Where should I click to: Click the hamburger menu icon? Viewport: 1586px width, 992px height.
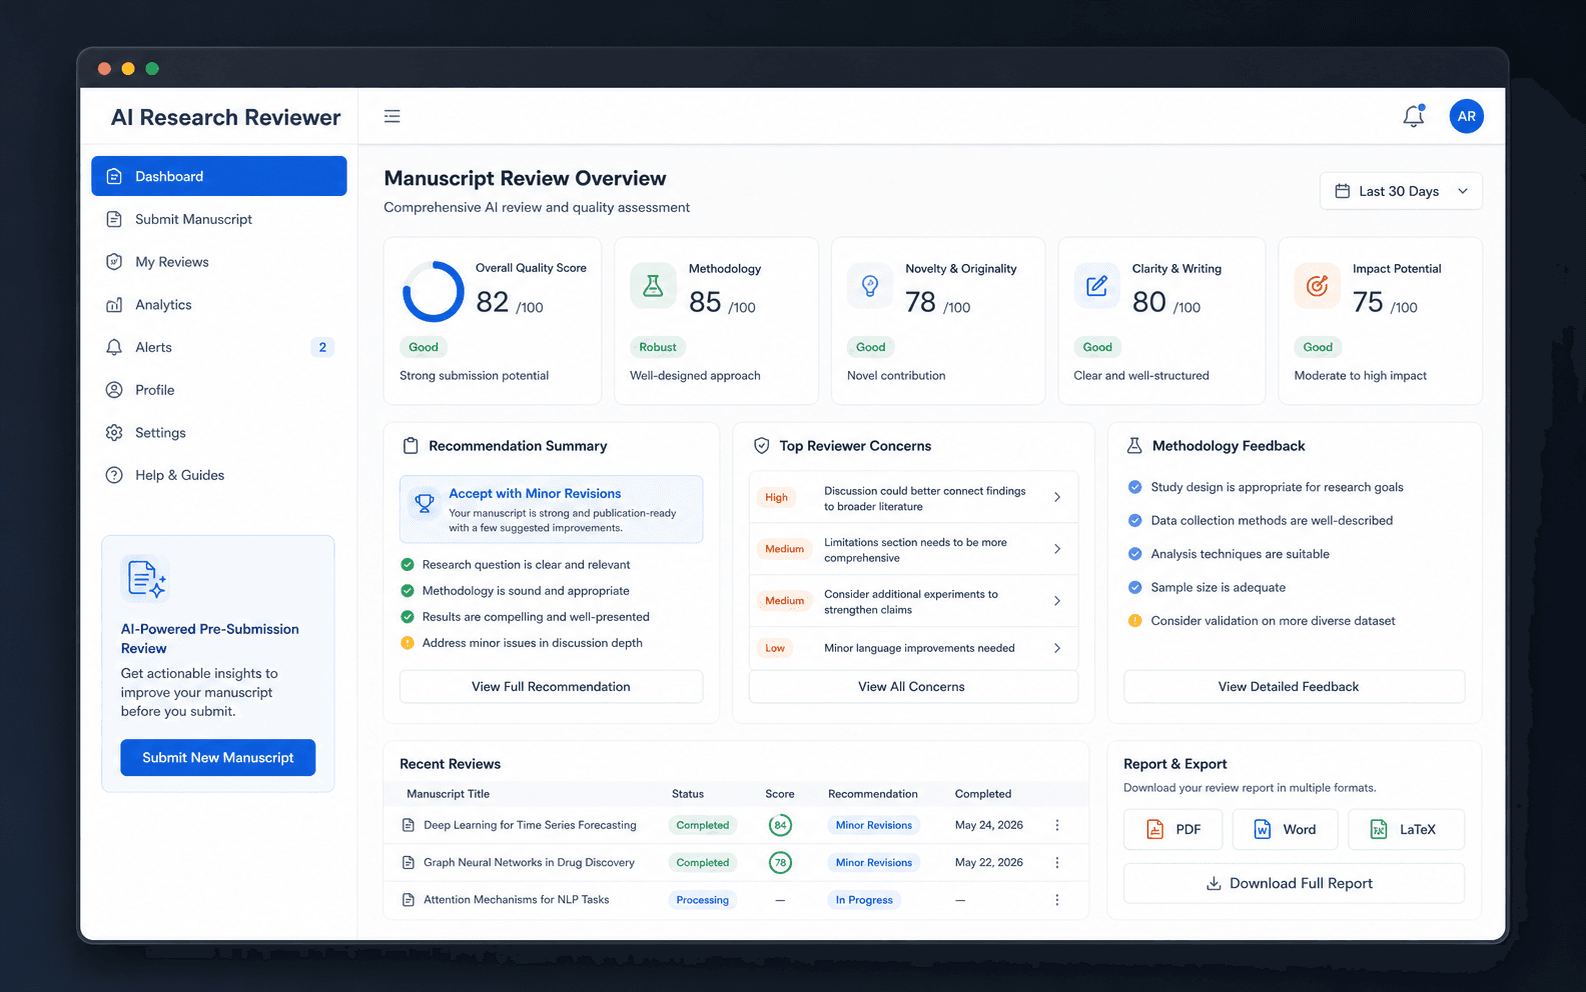point(392,116)
